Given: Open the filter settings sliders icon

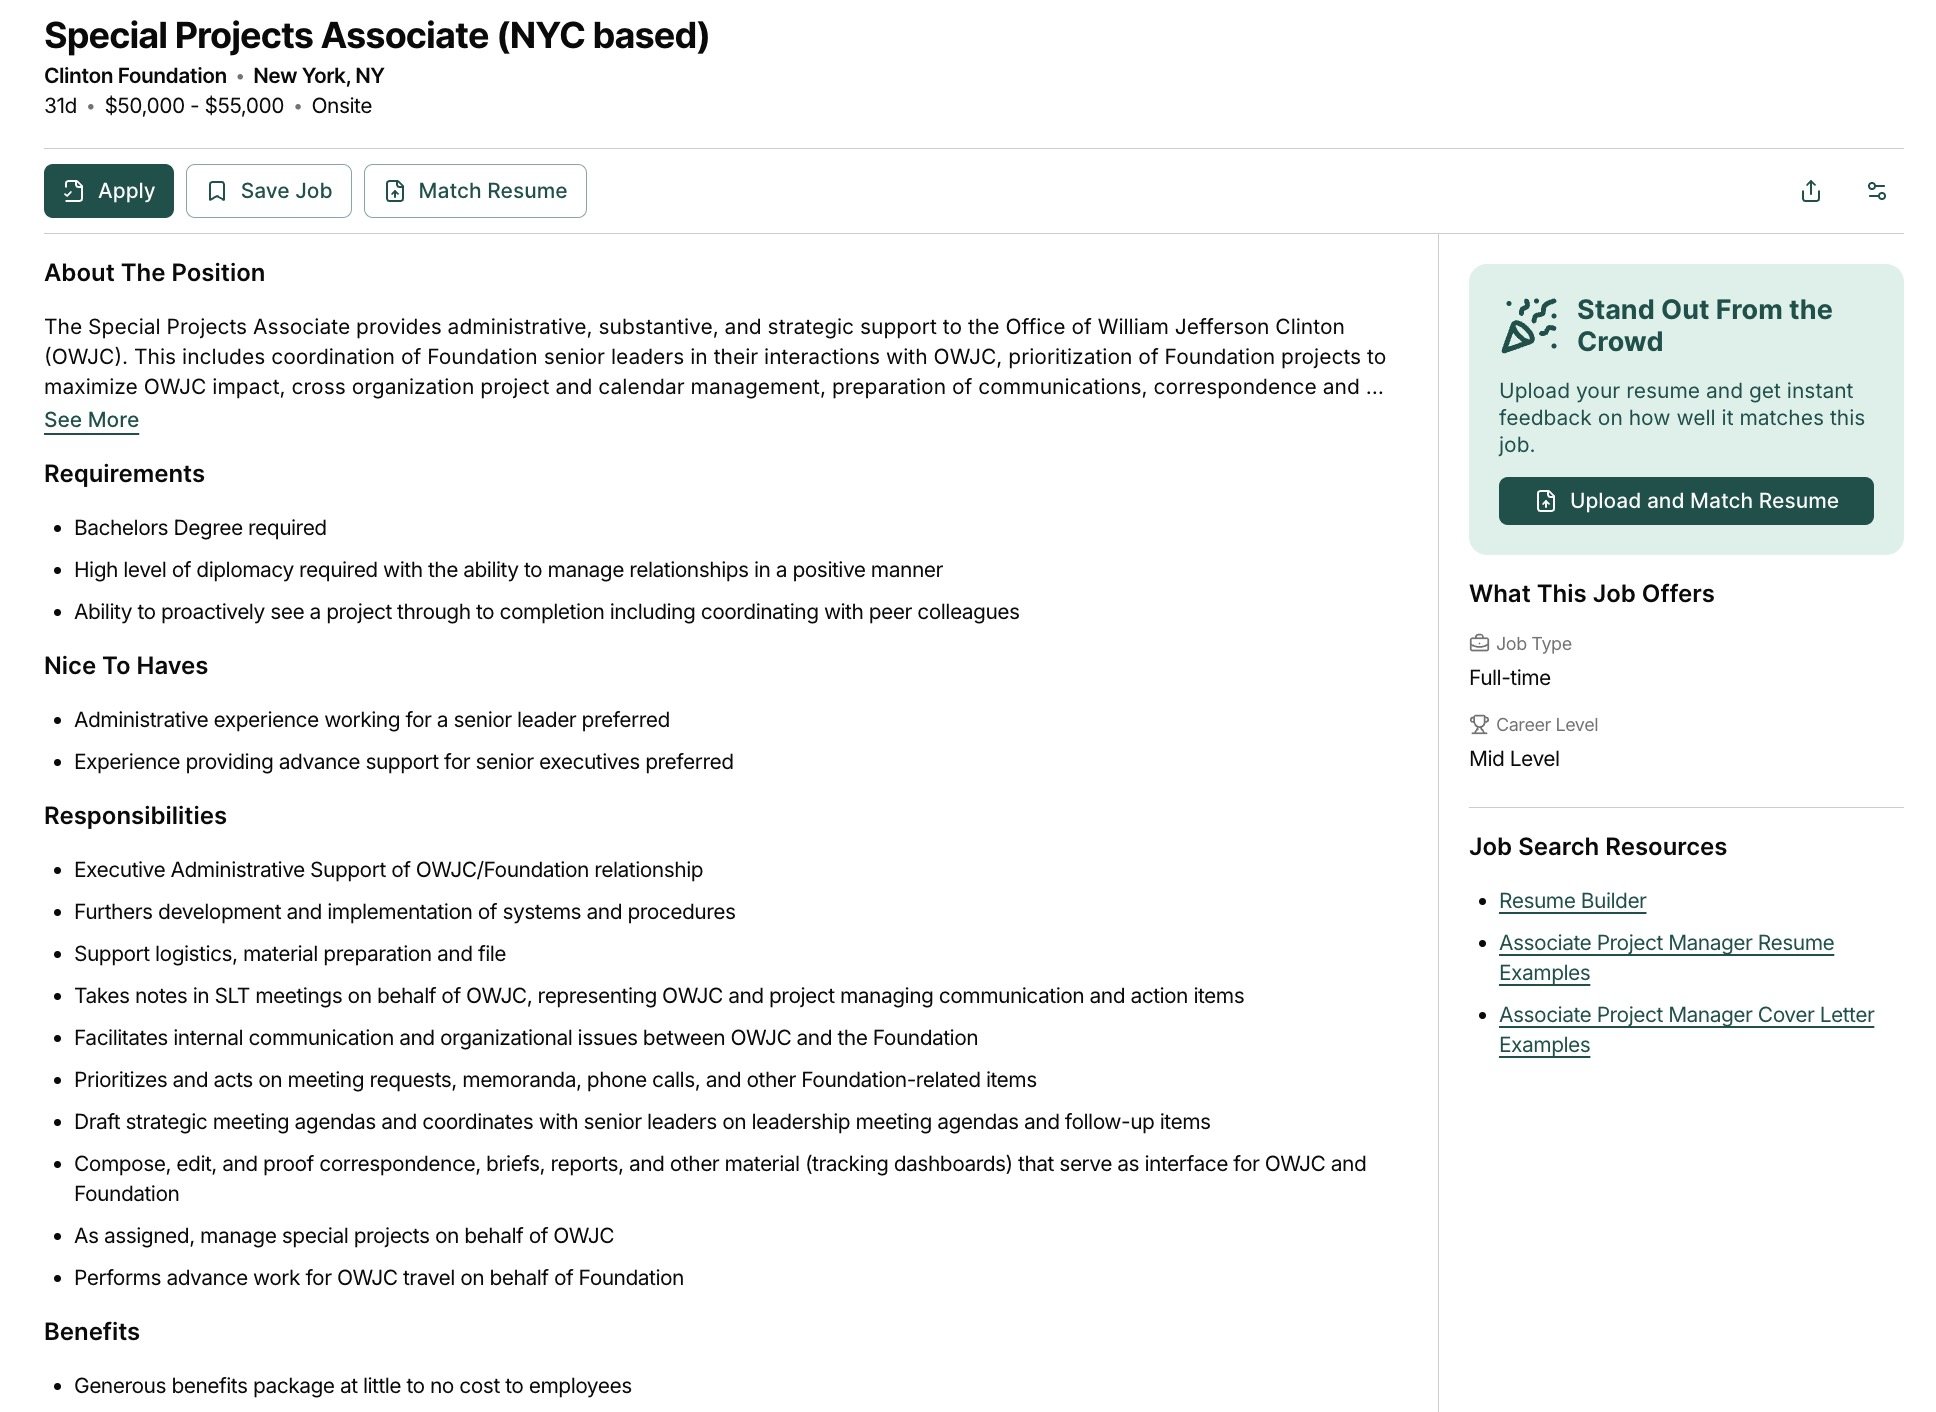Looking at the screenshot, I should point(1876,191).
